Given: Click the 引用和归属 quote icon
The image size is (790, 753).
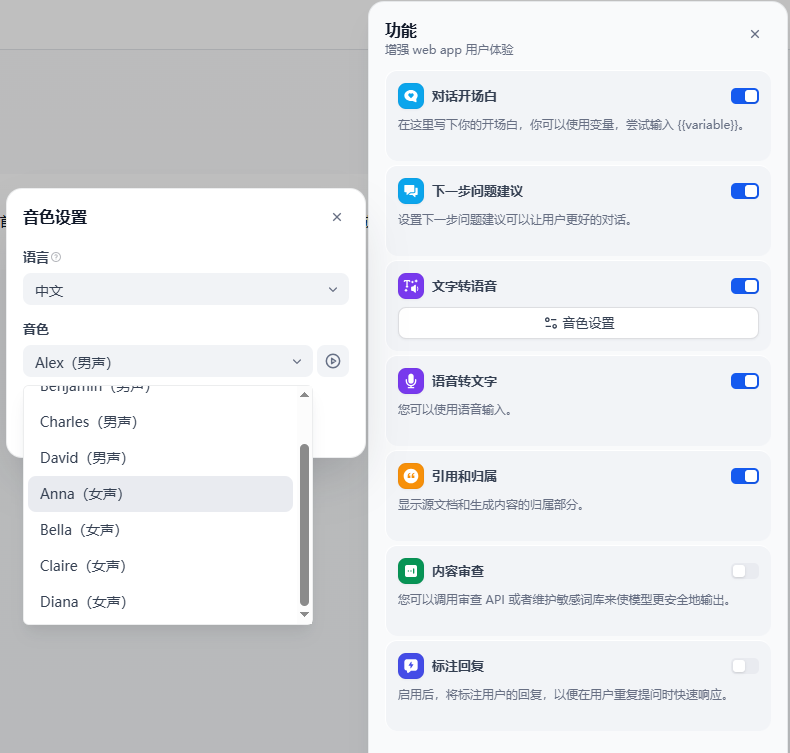Looking at the screenshot, I should pyautogui.click(x=411, y=476).
